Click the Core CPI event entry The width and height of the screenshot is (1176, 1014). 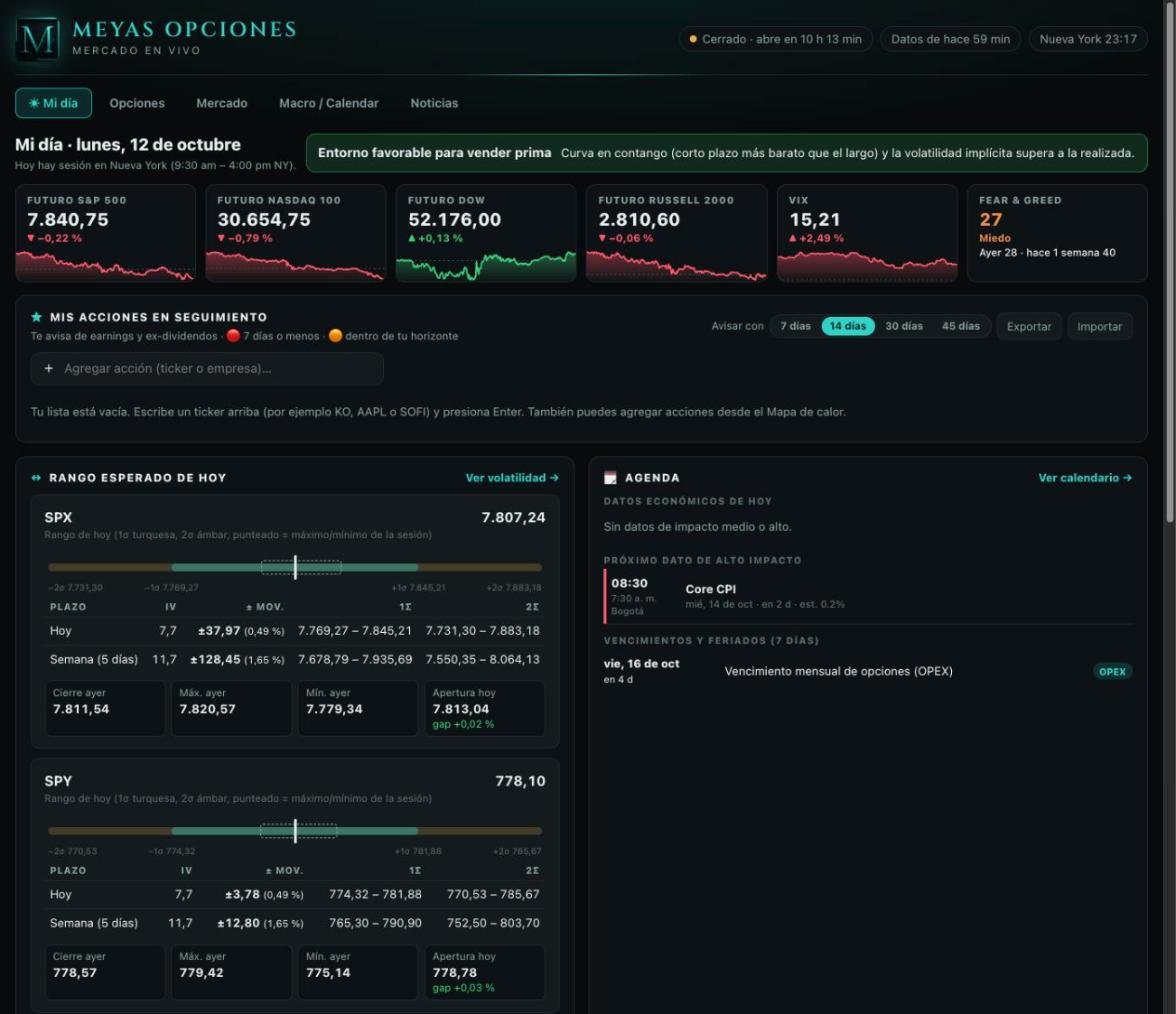(x=868, y=596)
